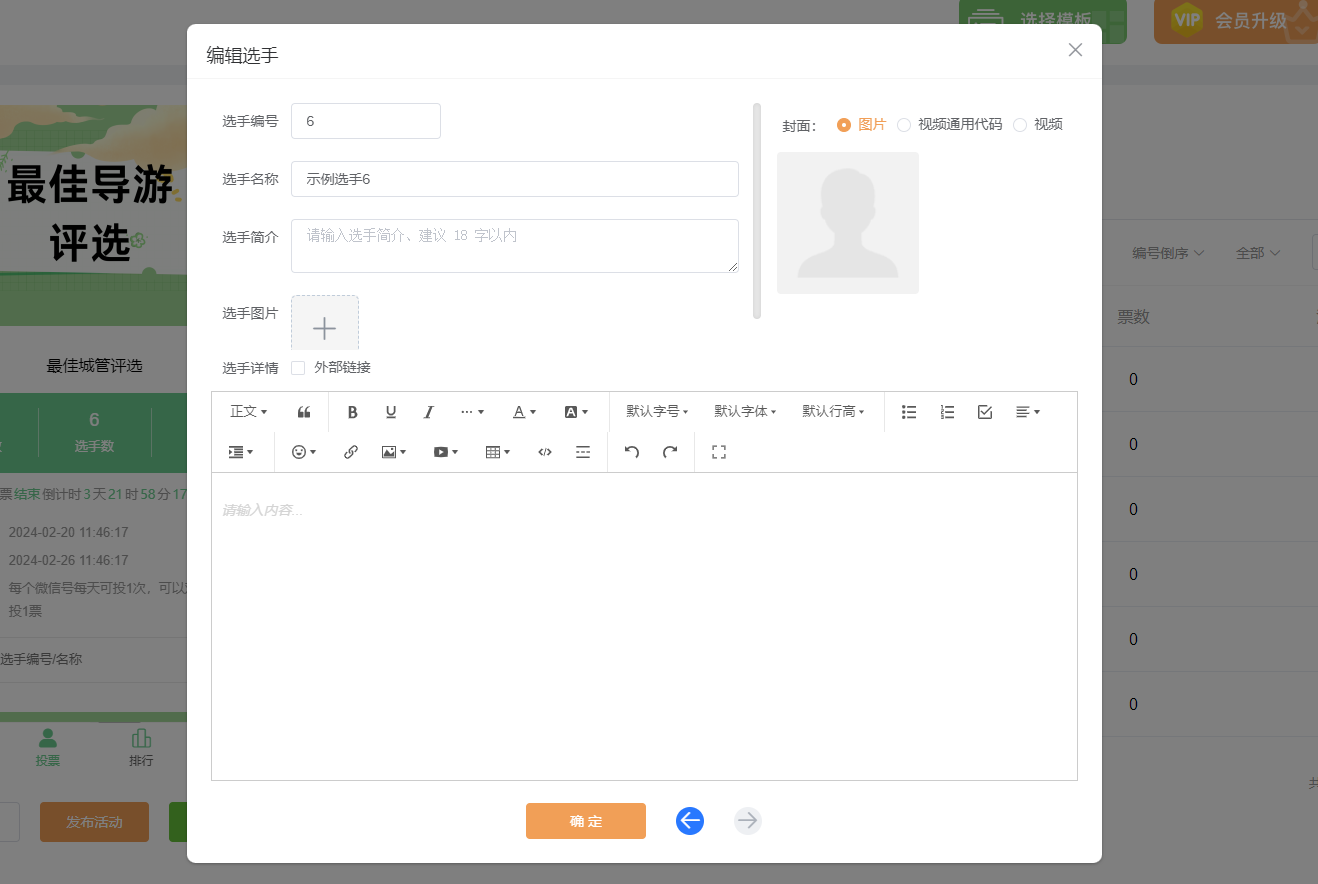Create a bulleted list
1318x884 pixels.
pyautogui.click(x=909, y=412)
